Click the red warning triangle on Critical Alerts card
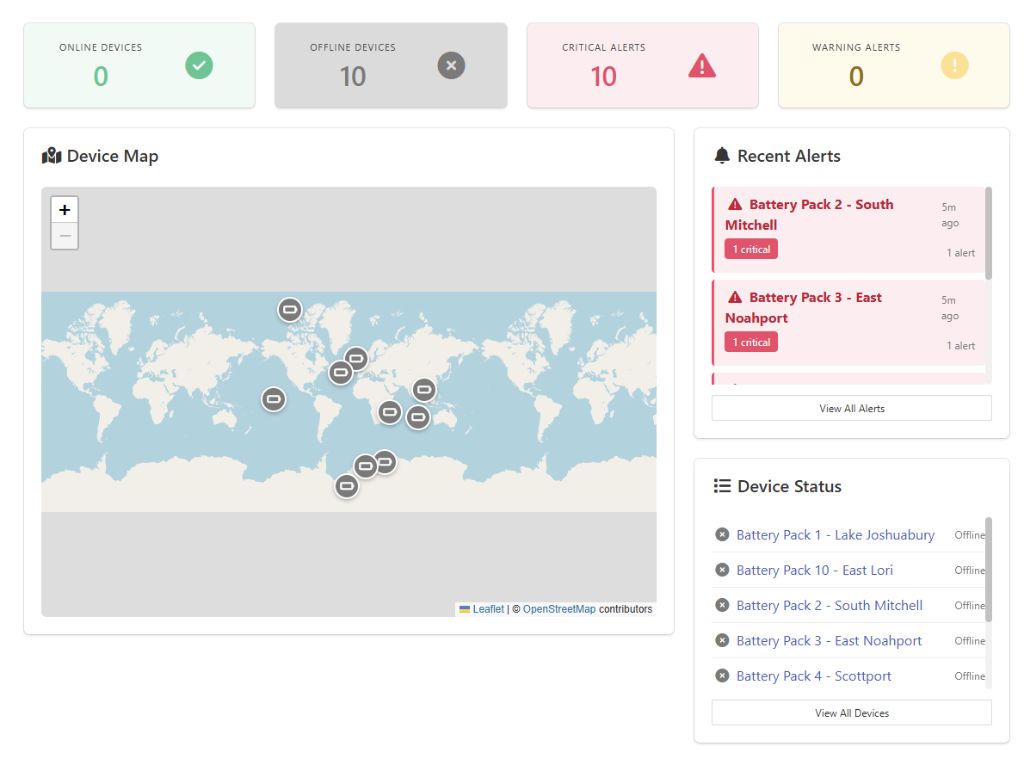The width and height of the screenshot is (1024, 772). (x=701, y=65)
